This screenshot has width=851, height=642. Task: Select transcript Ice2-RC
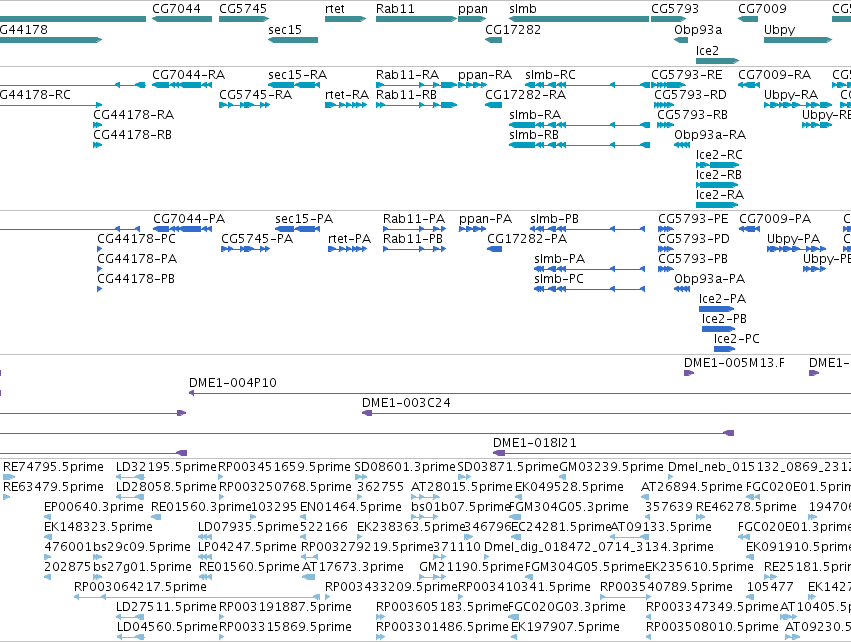719,155
